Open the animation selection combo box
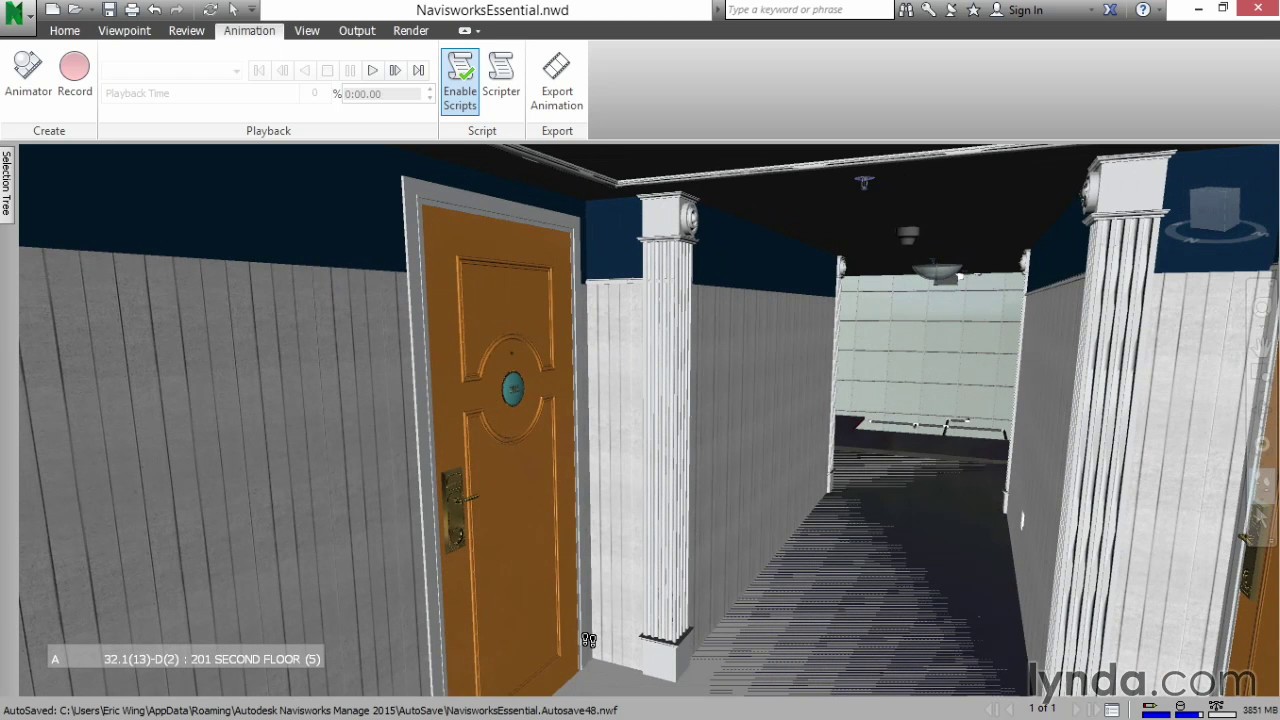Image resolution: width=1280 pixels, height=720 pixels. pyautogui.click(x=173, y=71)
